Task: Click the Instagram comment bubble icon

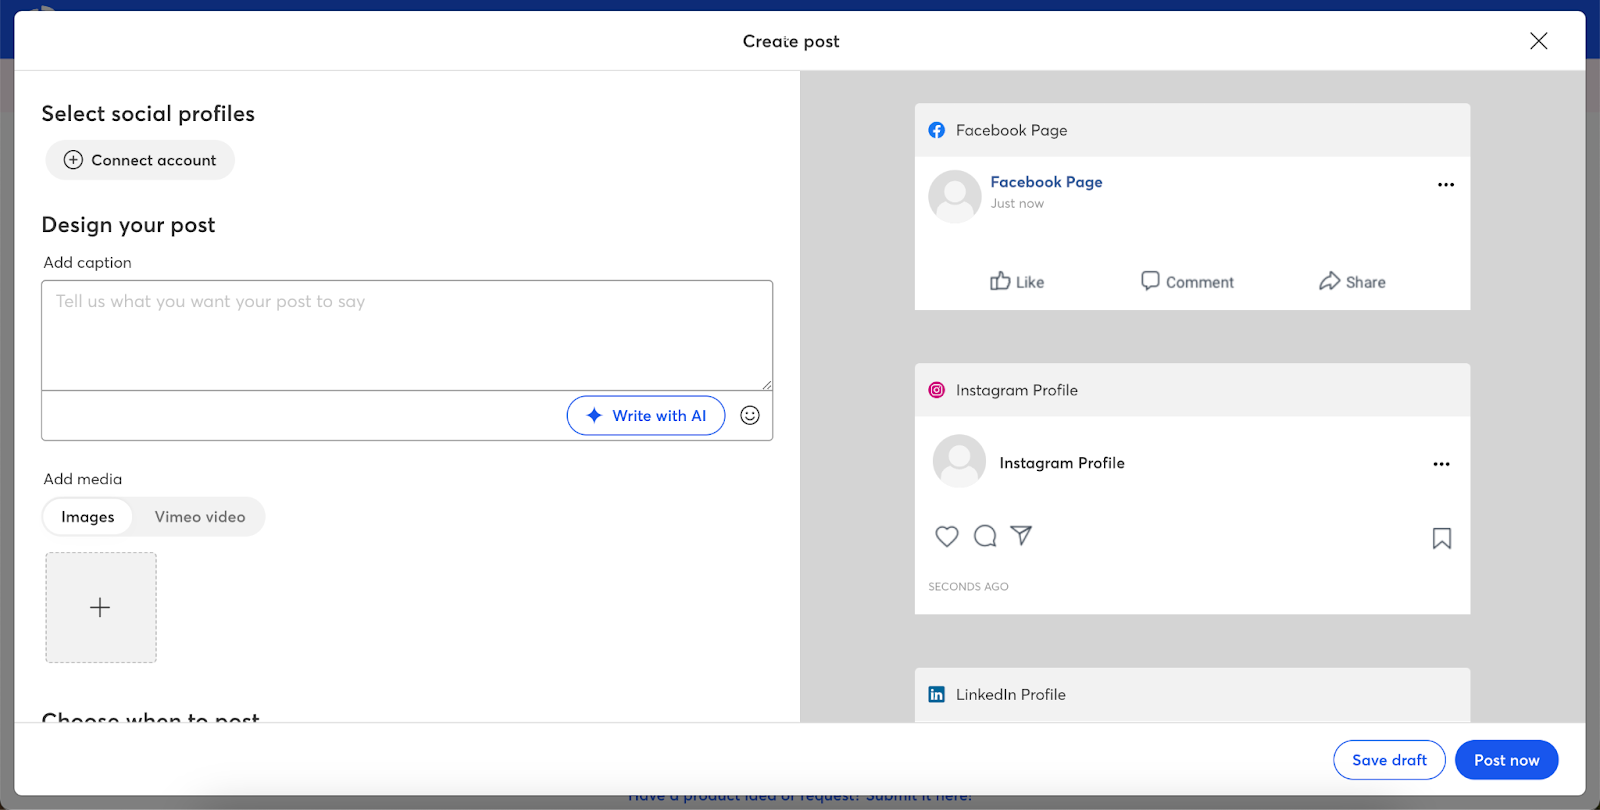Action: click(985, 536)
